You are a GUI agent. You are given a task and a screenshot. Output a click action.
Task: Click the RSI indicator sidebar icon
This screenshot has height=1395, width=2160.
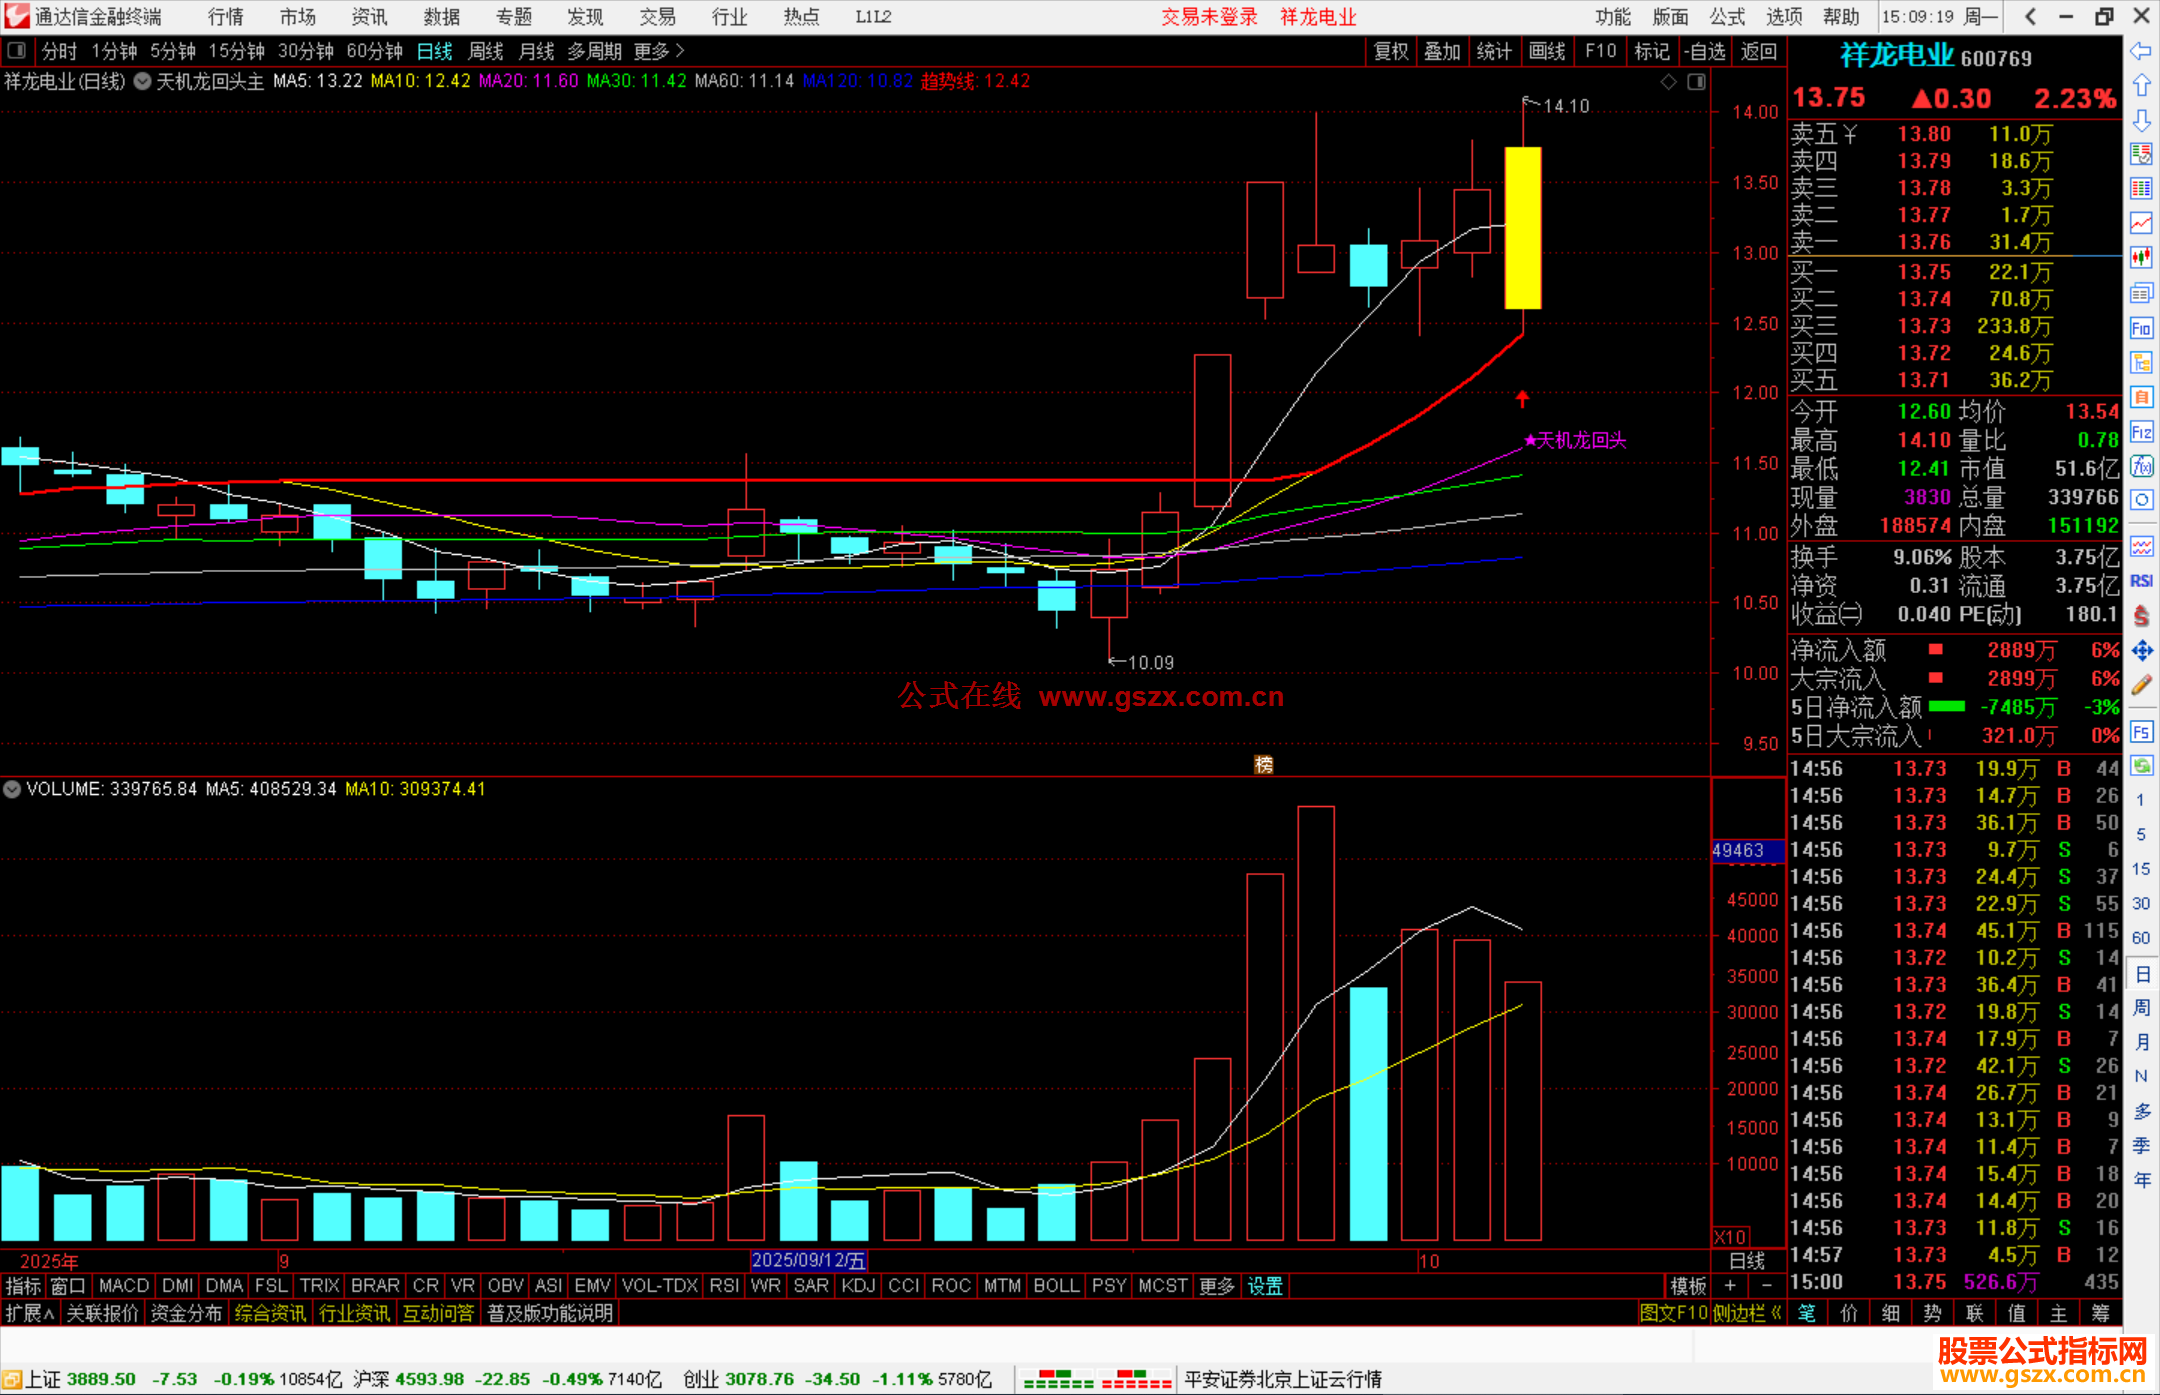pyautogui.click(x=2141, y=581)
